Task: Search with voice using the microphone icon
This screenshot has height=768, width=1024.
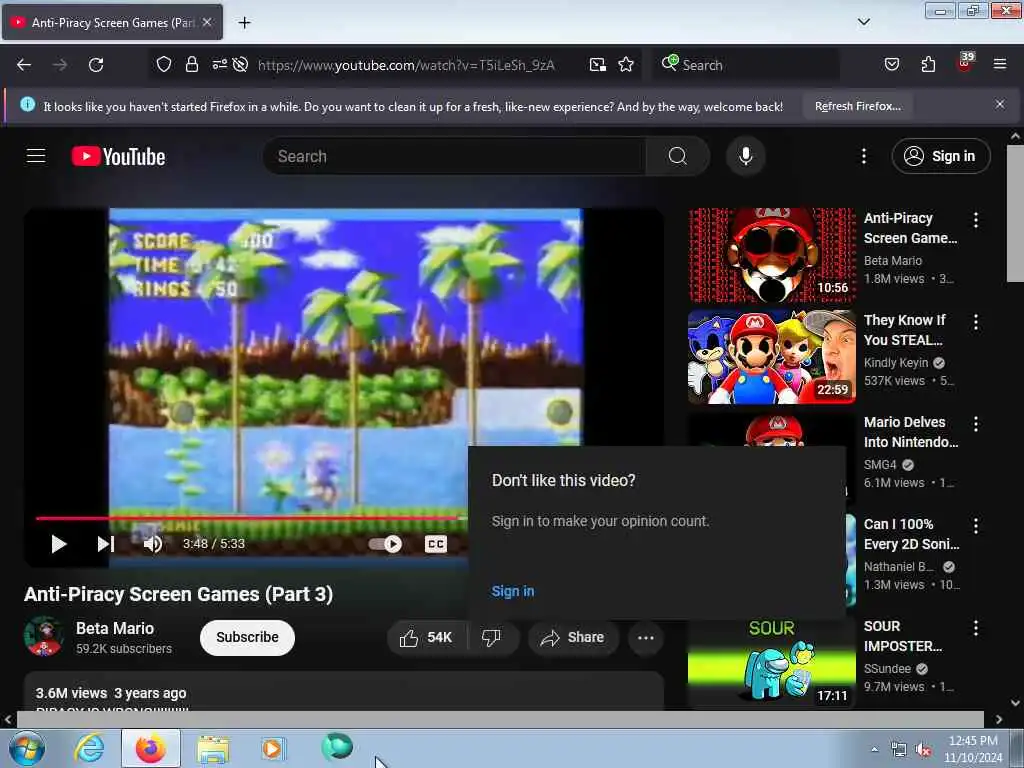Action: click(745, 156)
